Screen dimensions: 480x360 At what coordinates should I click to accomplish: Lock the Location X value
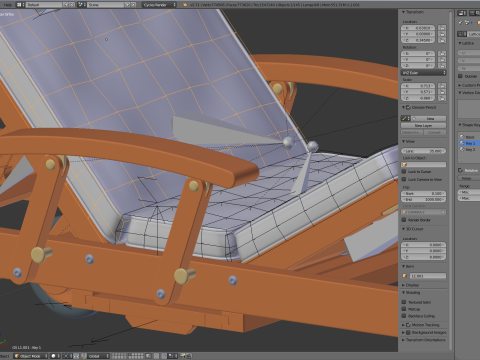click(442, 28)
